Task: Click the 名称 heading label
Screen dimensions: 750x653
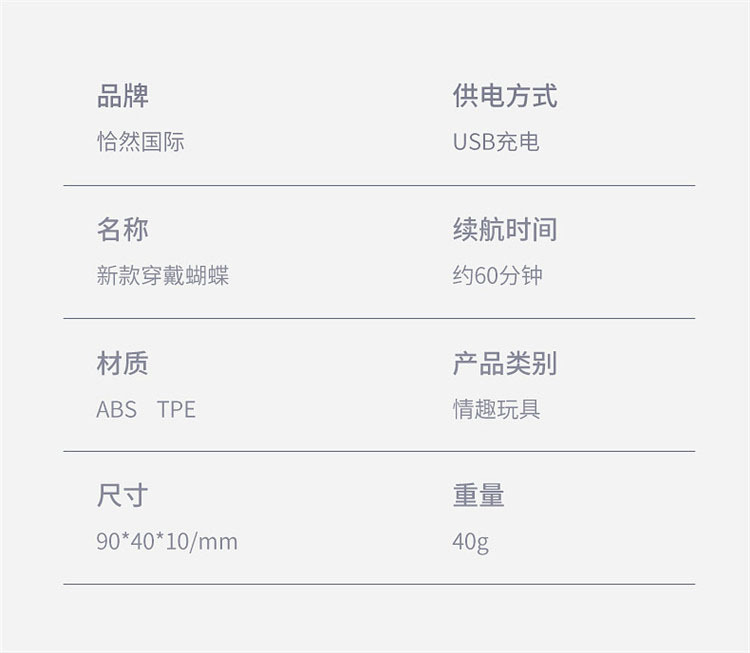Action: click(123, 230)
